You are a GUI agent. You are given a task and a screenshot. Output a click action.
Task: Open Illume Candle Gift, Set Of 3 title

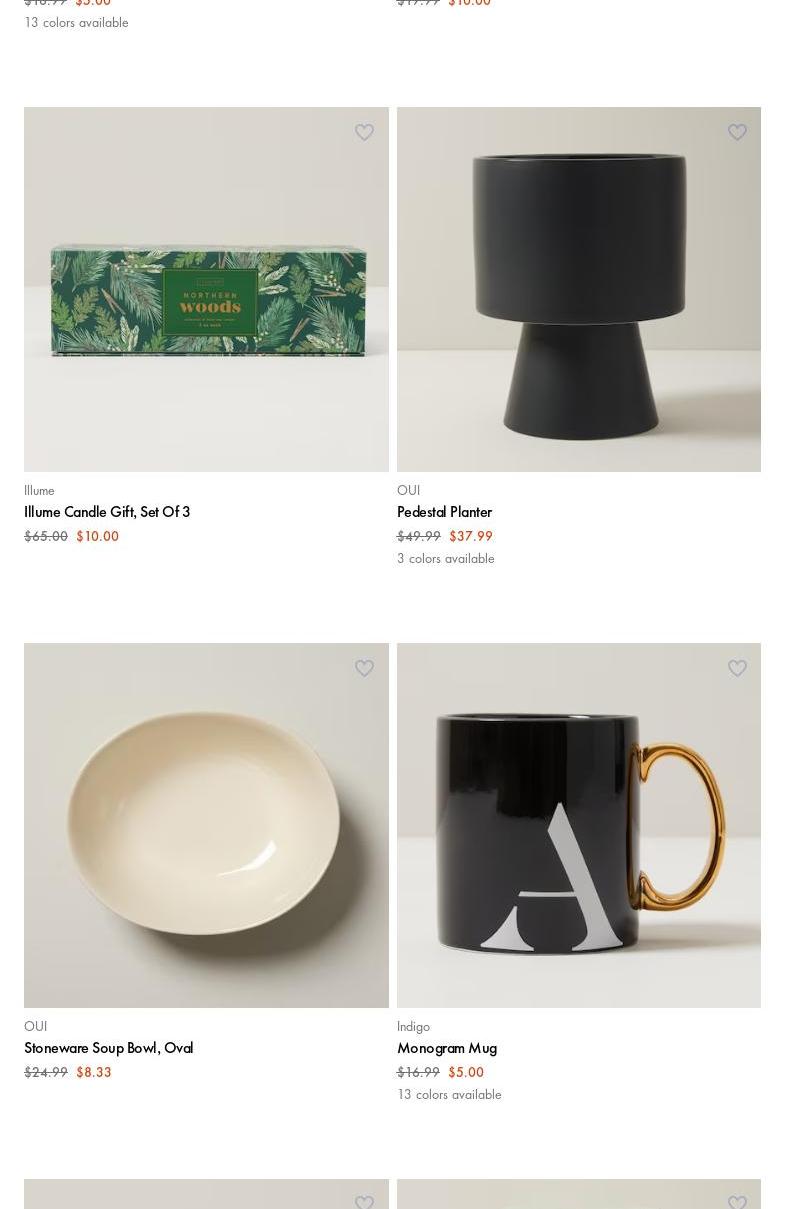(x=107, y=512)
